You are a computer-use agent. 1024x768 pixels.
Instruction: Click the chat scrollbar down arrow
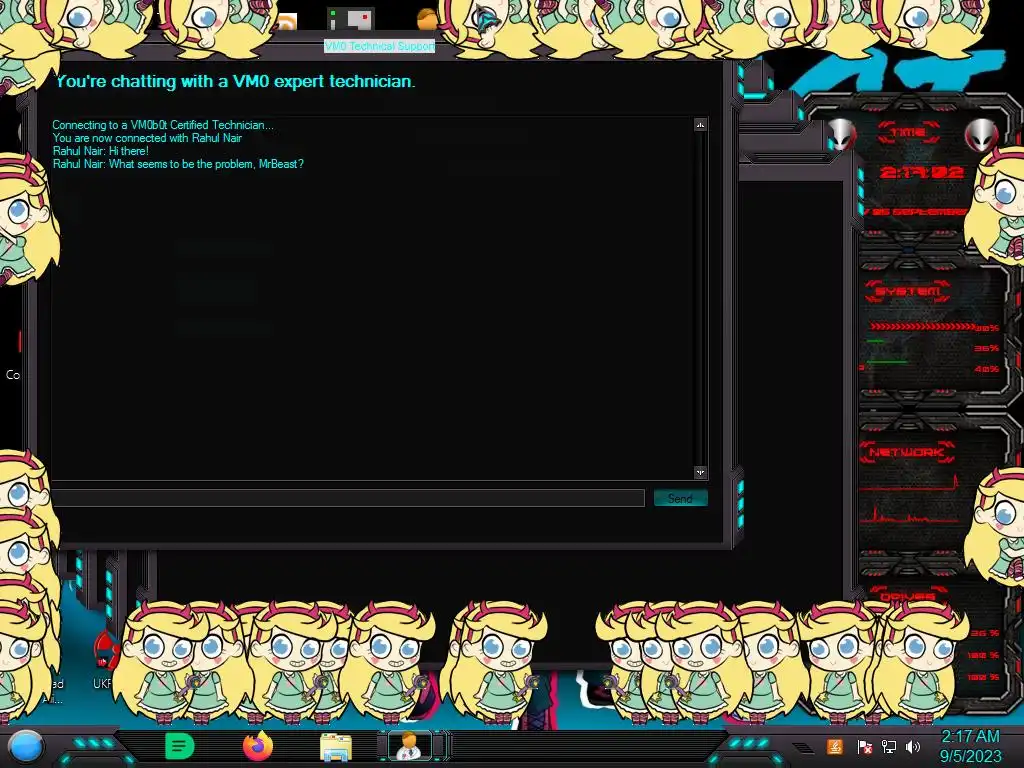700,472
